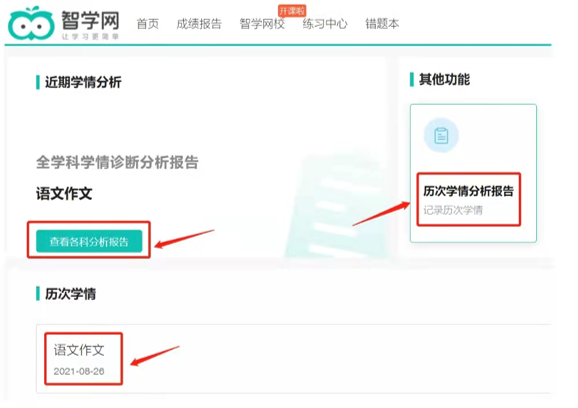Viewport: 578px width, 408px height.
Task: Open 历次学情分析报告 link
Action: click(468, 191)
